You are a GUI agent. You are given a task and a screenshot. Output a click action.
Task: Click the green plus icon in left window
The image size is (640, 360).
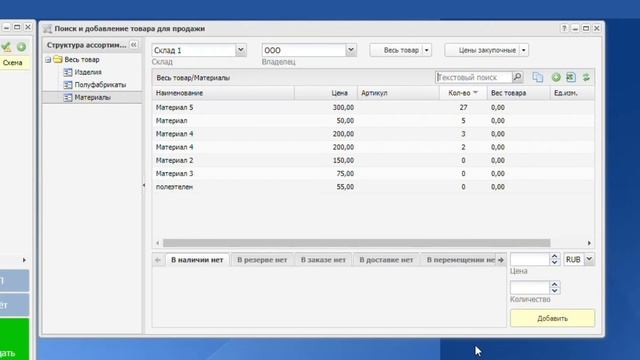click(21, 47)
